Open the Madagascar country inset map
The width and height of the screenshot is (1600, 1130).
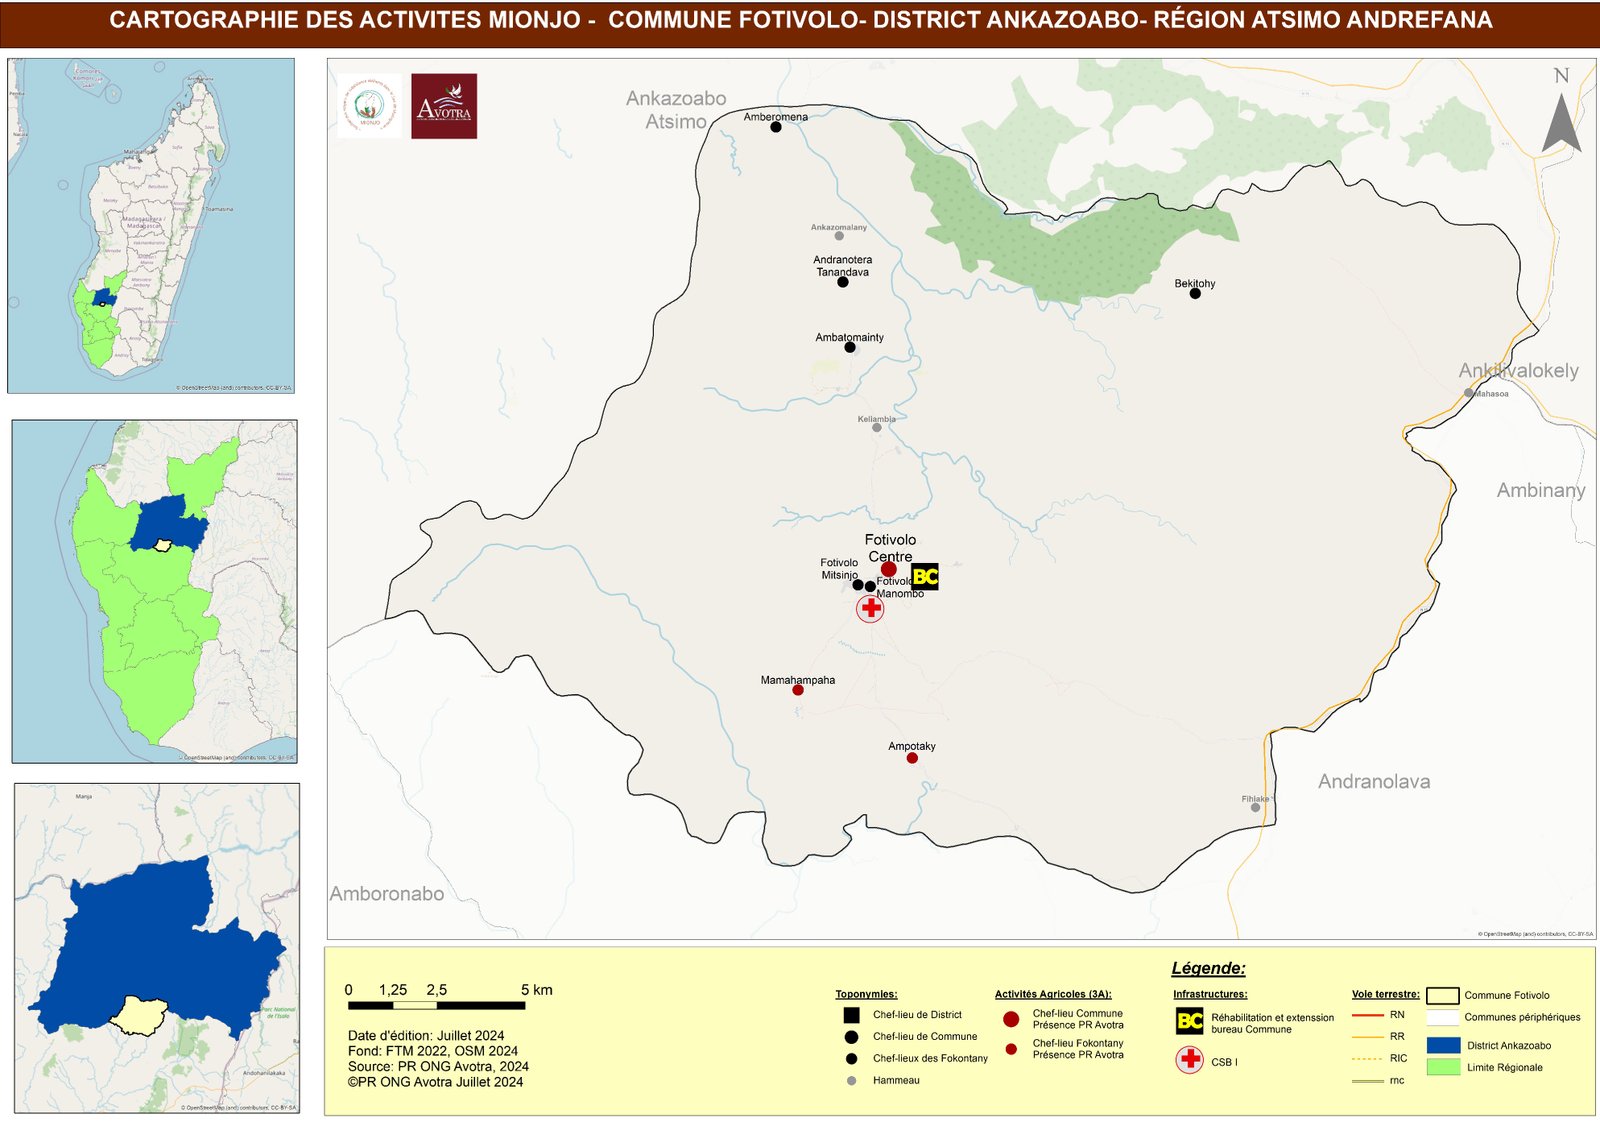[151, 225]
